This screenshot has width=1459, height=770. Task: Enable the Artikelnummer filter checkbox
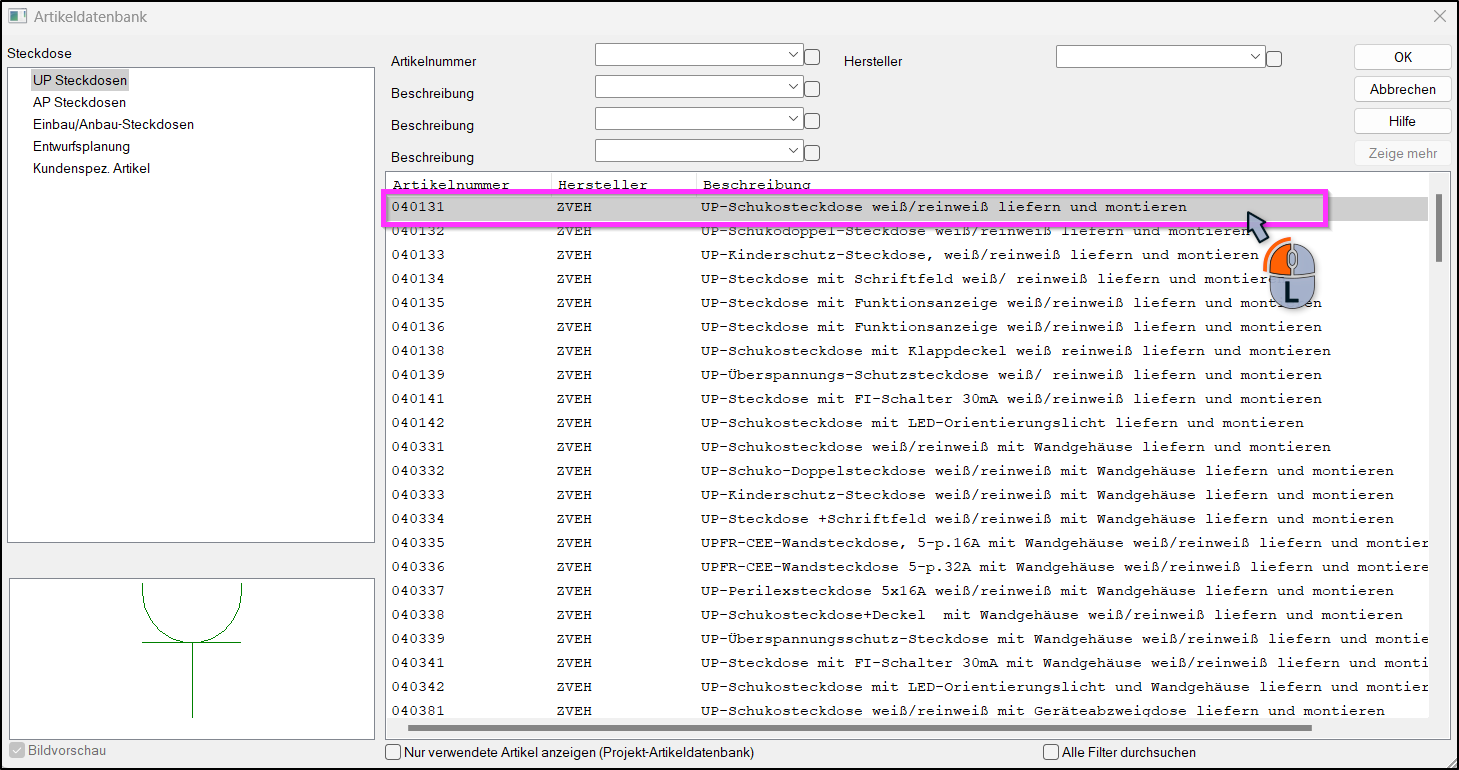[812, 57]
